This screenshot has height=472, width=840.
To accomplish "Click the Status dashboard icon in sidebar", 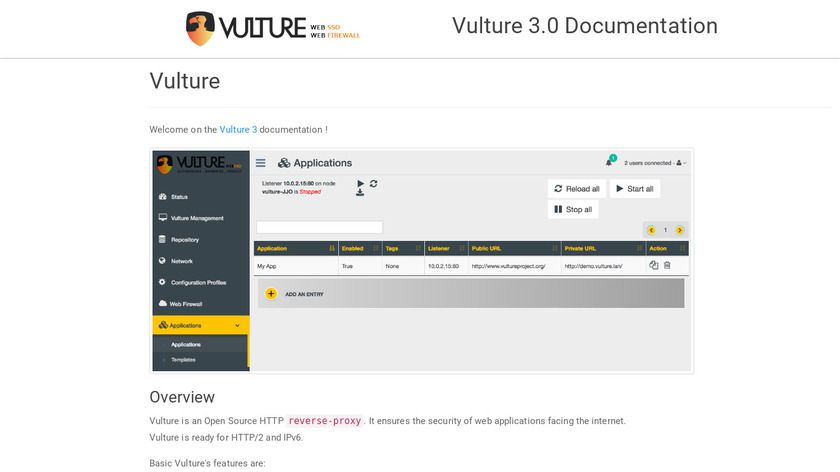I will pyautogui.click(x=162, y=197).
